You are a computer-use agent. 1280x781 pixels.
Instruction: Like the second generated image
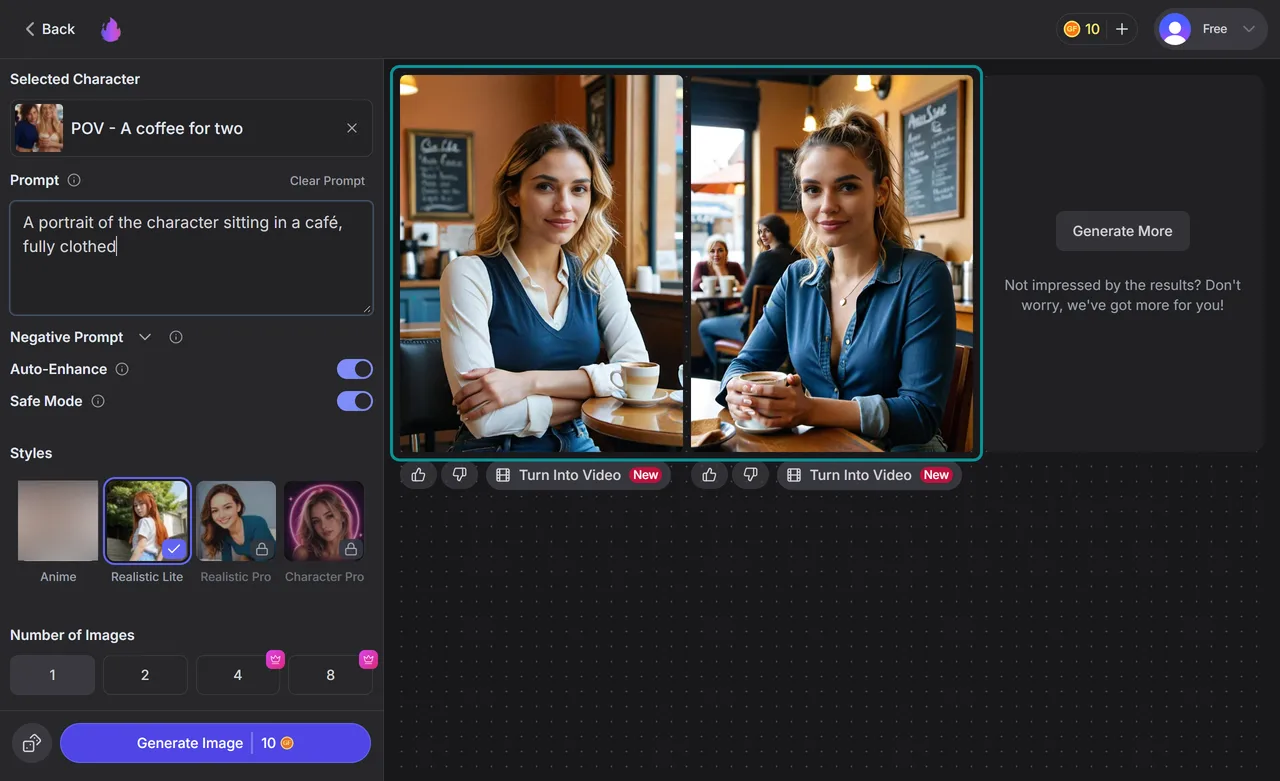click(709, 475)
